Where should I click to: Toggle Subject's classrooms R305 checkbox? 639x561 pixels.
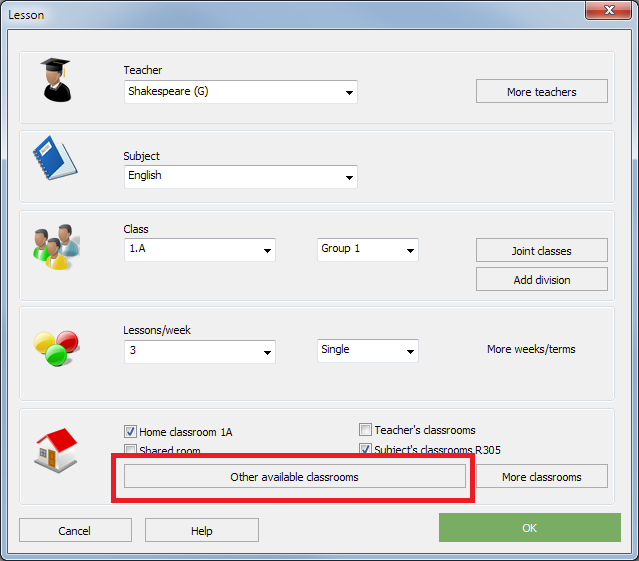click(x=366, y=450)
